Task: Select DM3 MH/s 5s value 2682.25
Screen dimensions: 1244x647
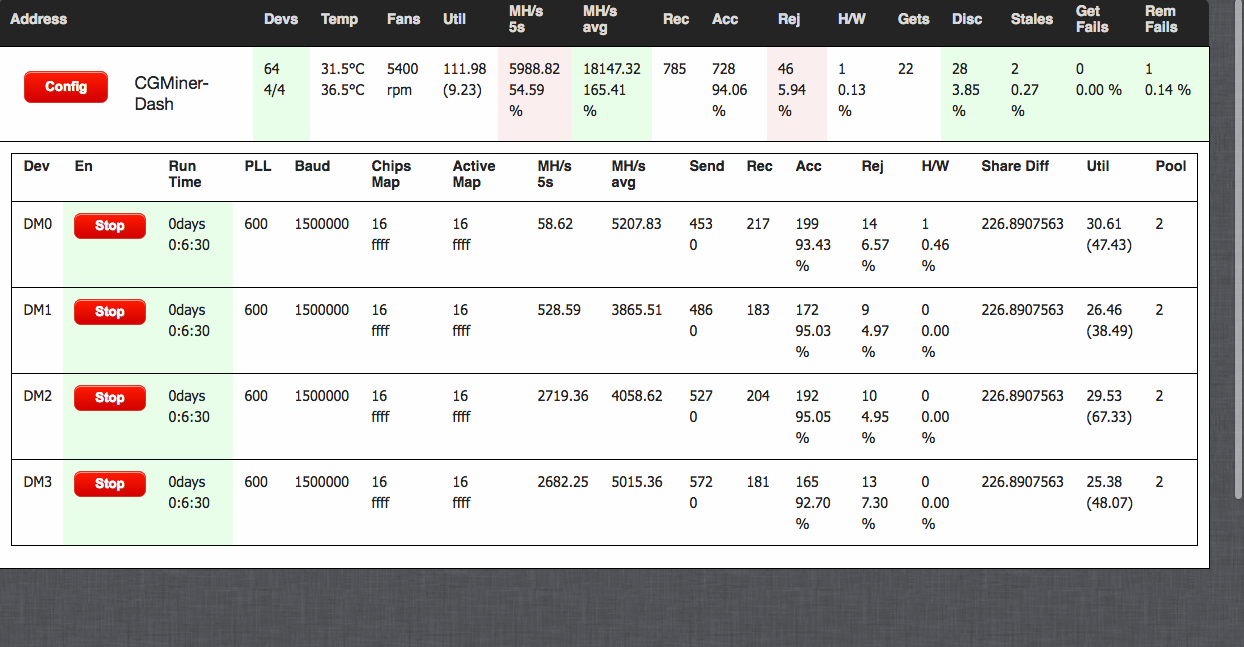Action: click(x=563, y=482)
